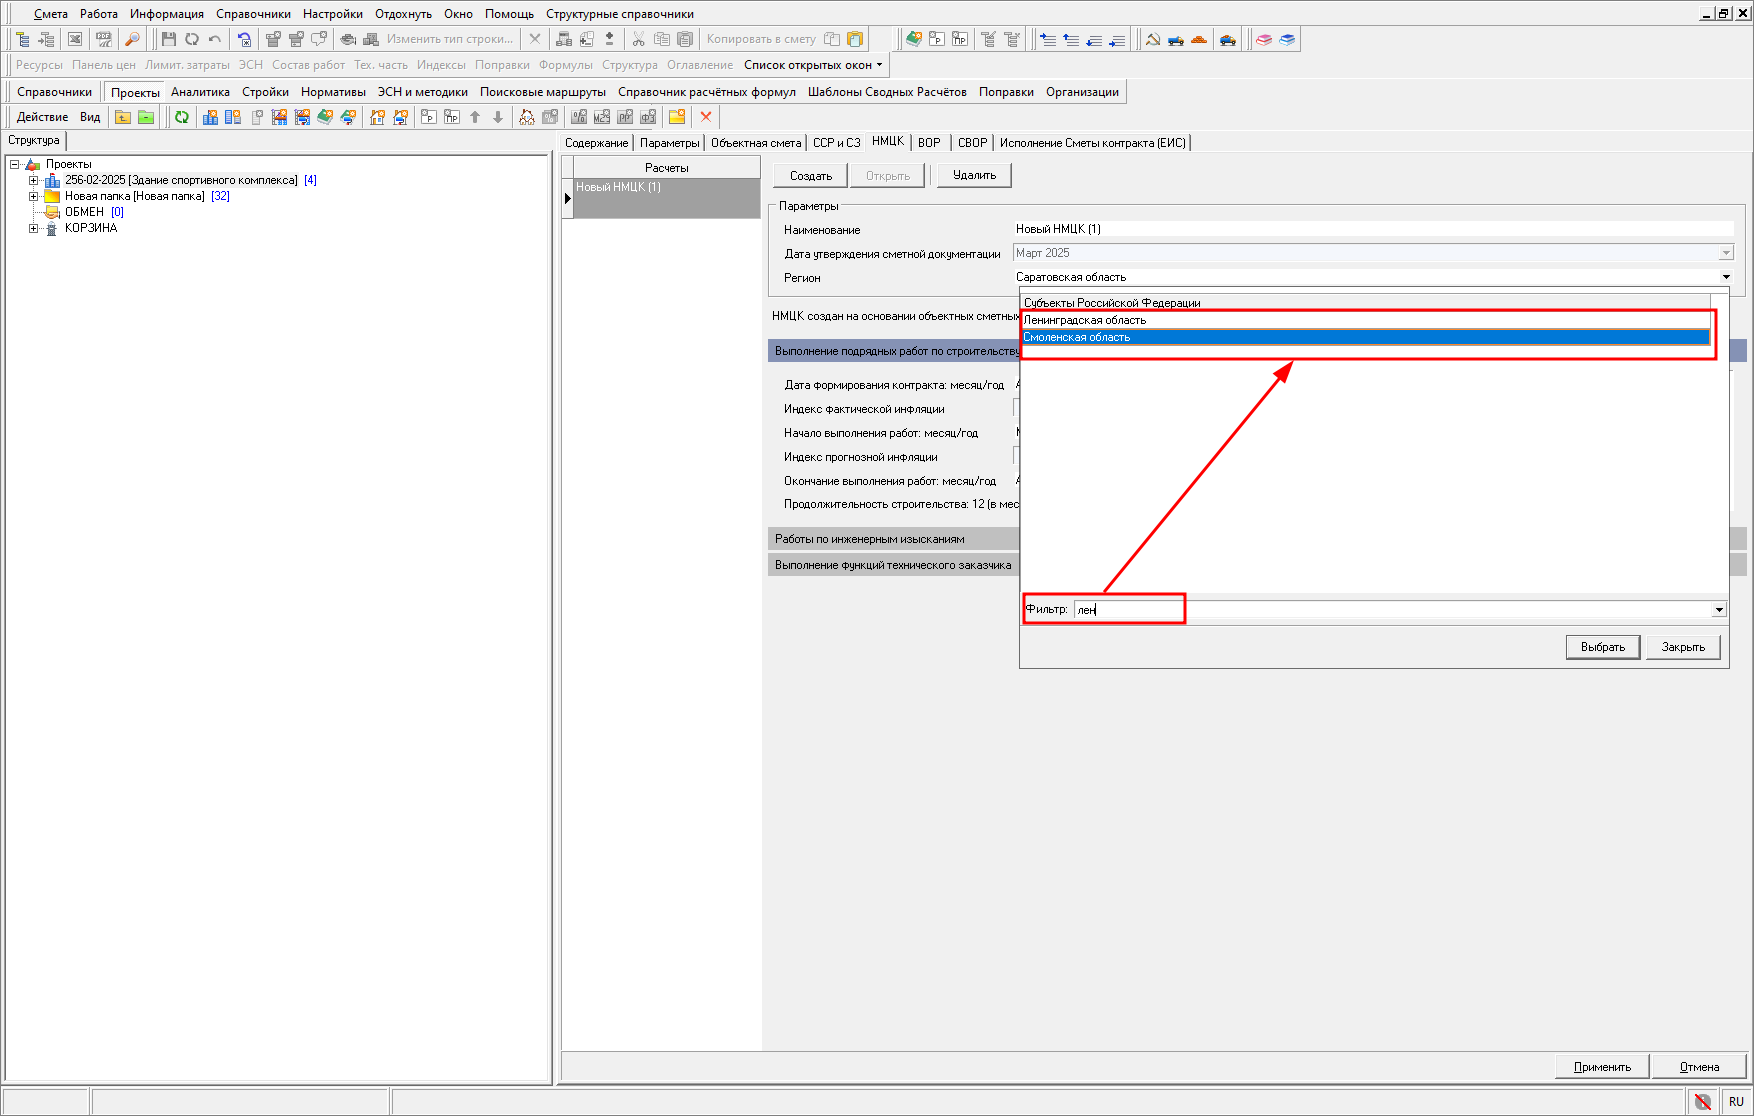Expand the КОРЗИНА tree node

(x=33, y=228)
